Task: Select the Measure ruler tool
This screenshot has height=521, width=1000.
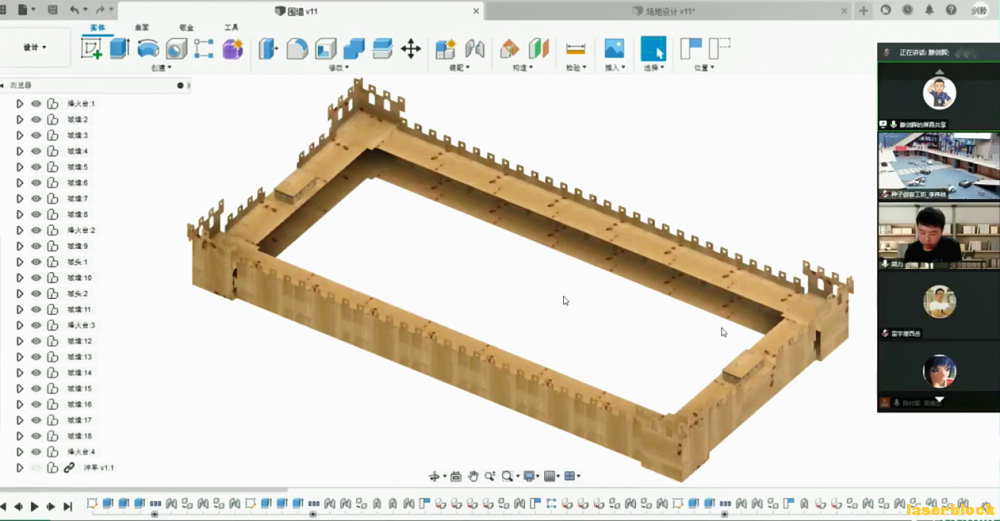Action: [575, 49]
